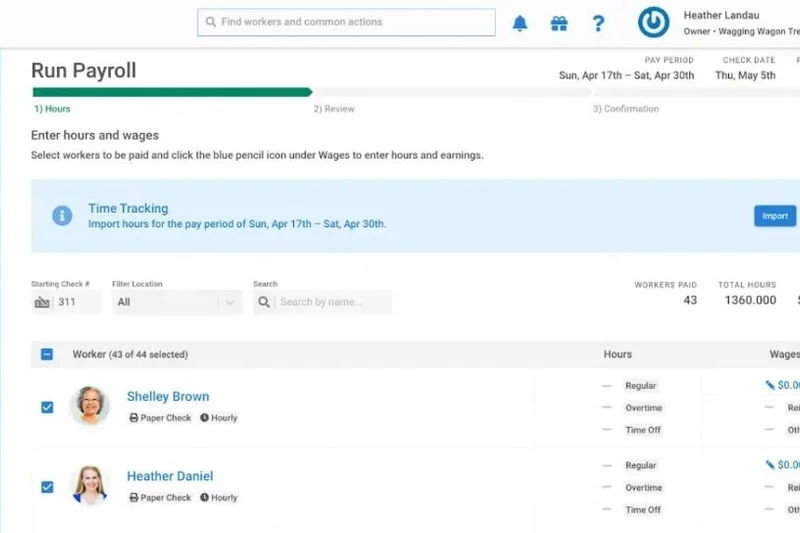Click the Import button
The width and height of the screenshot is (800, 533).
(x=775, y=216)
